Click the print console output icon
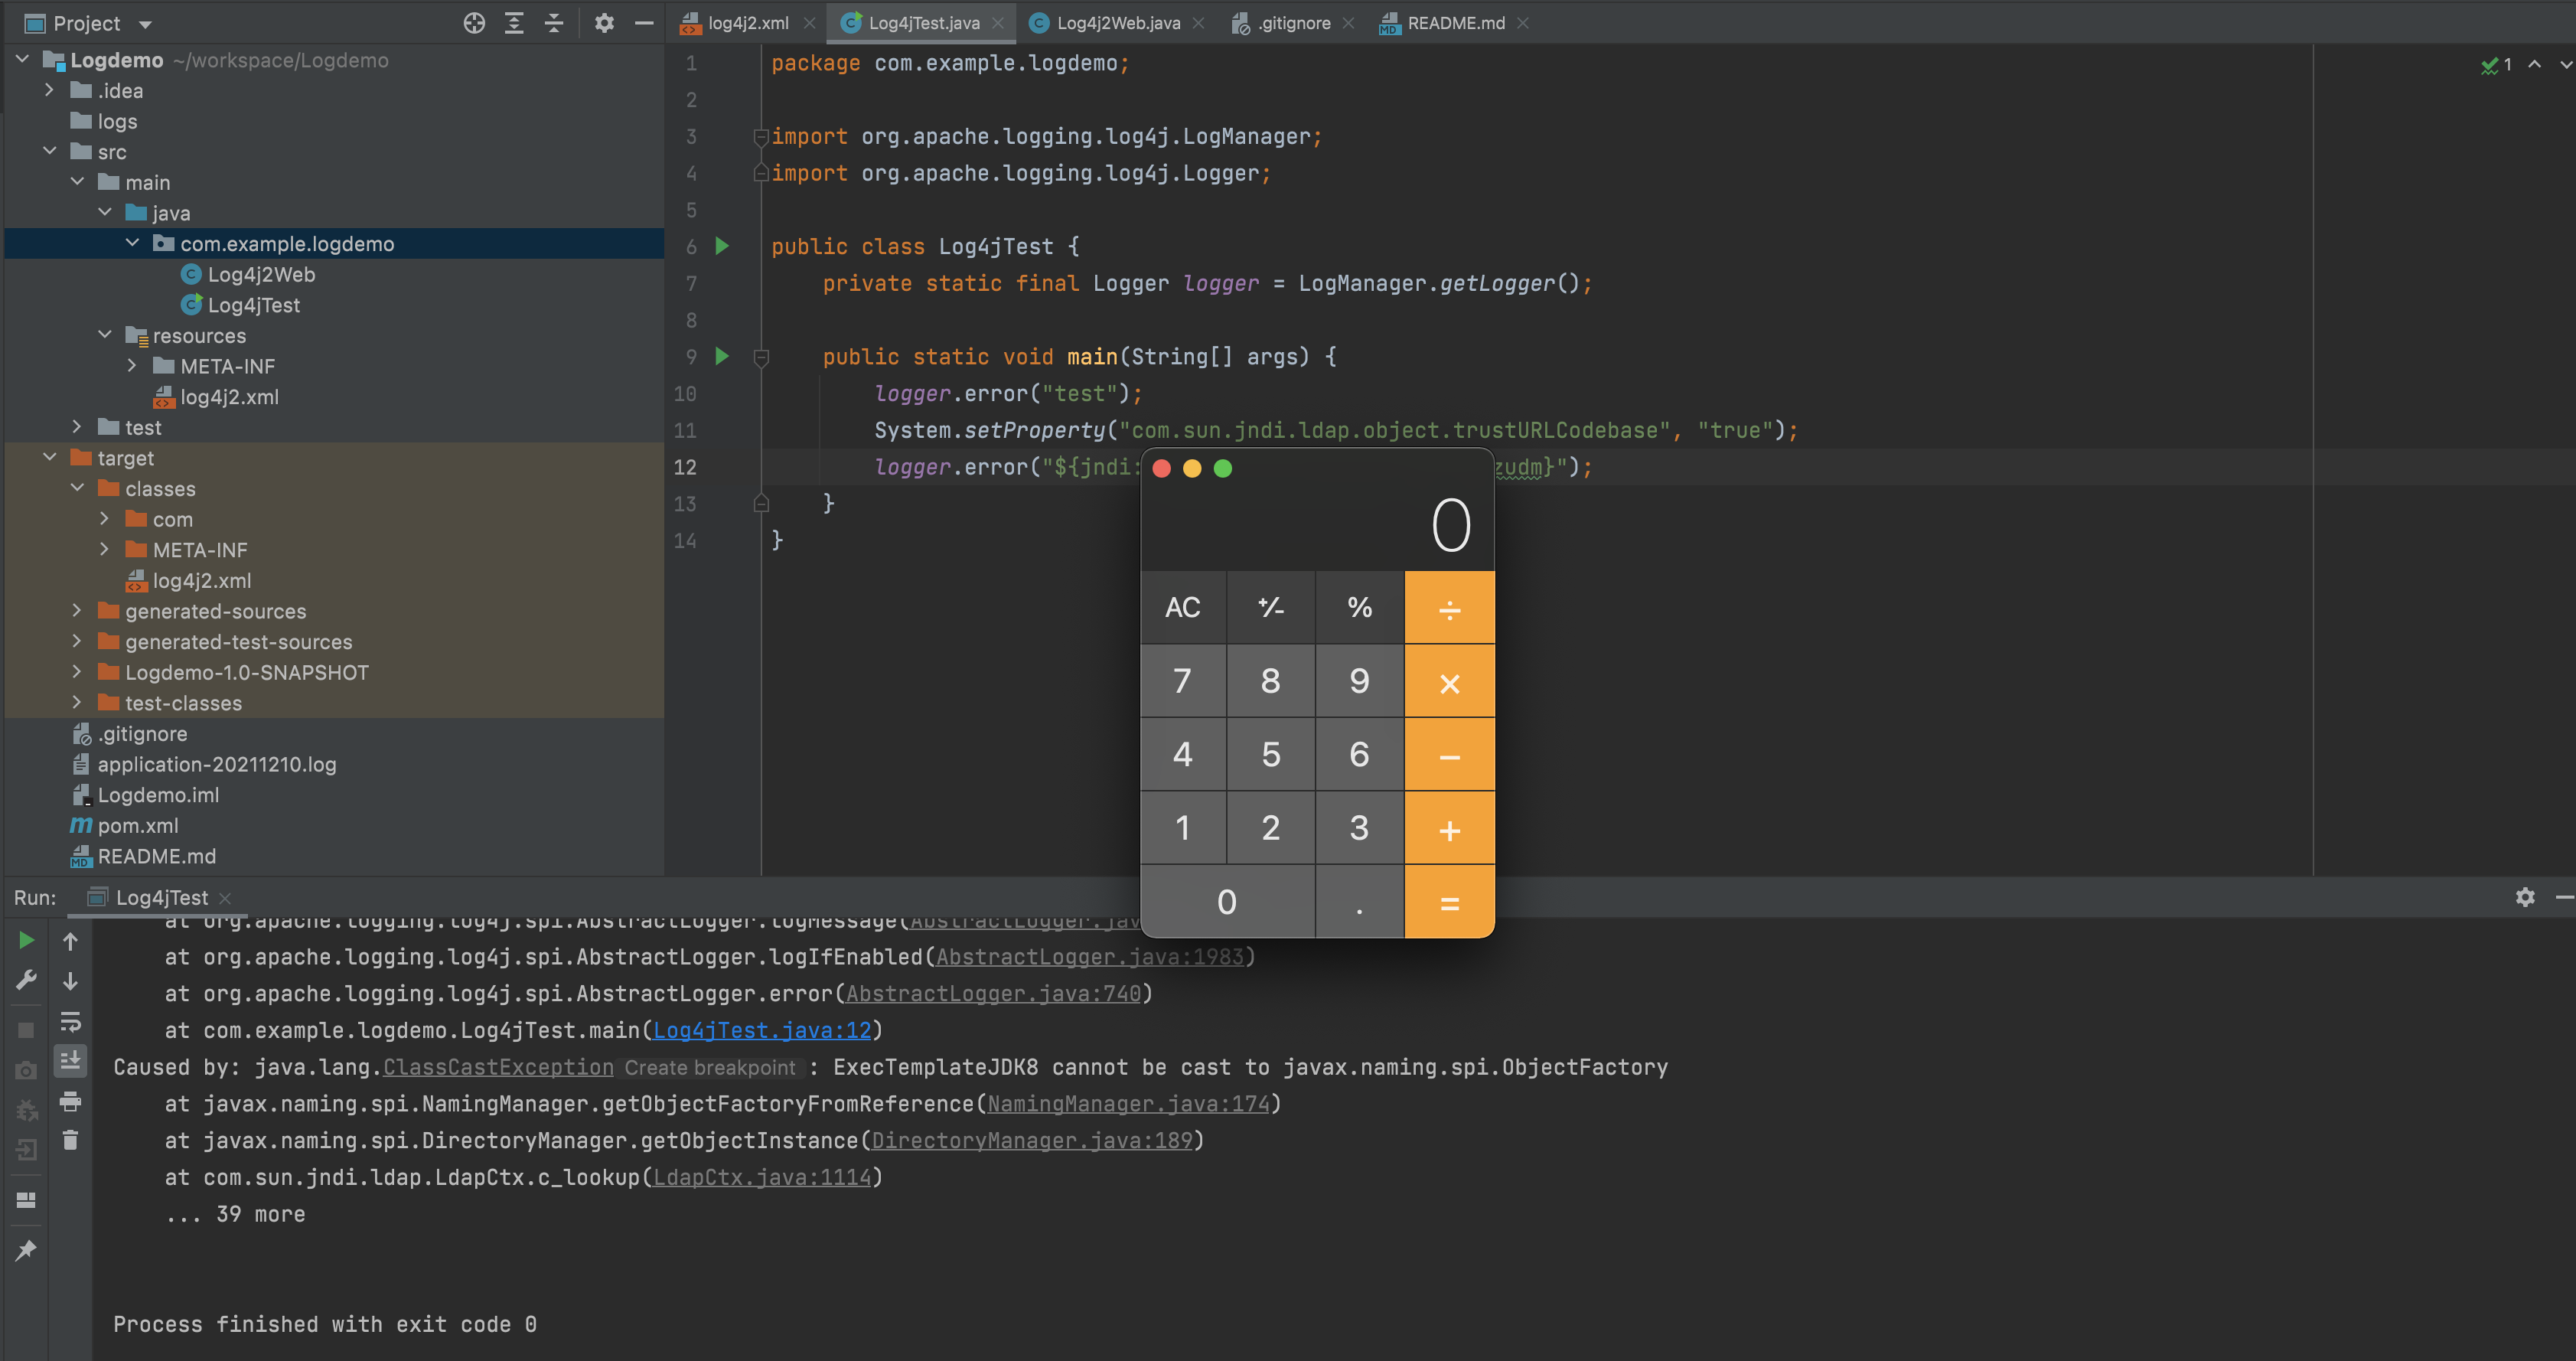Viewport: 2576px width, 1361px height. coord(70,1101)
